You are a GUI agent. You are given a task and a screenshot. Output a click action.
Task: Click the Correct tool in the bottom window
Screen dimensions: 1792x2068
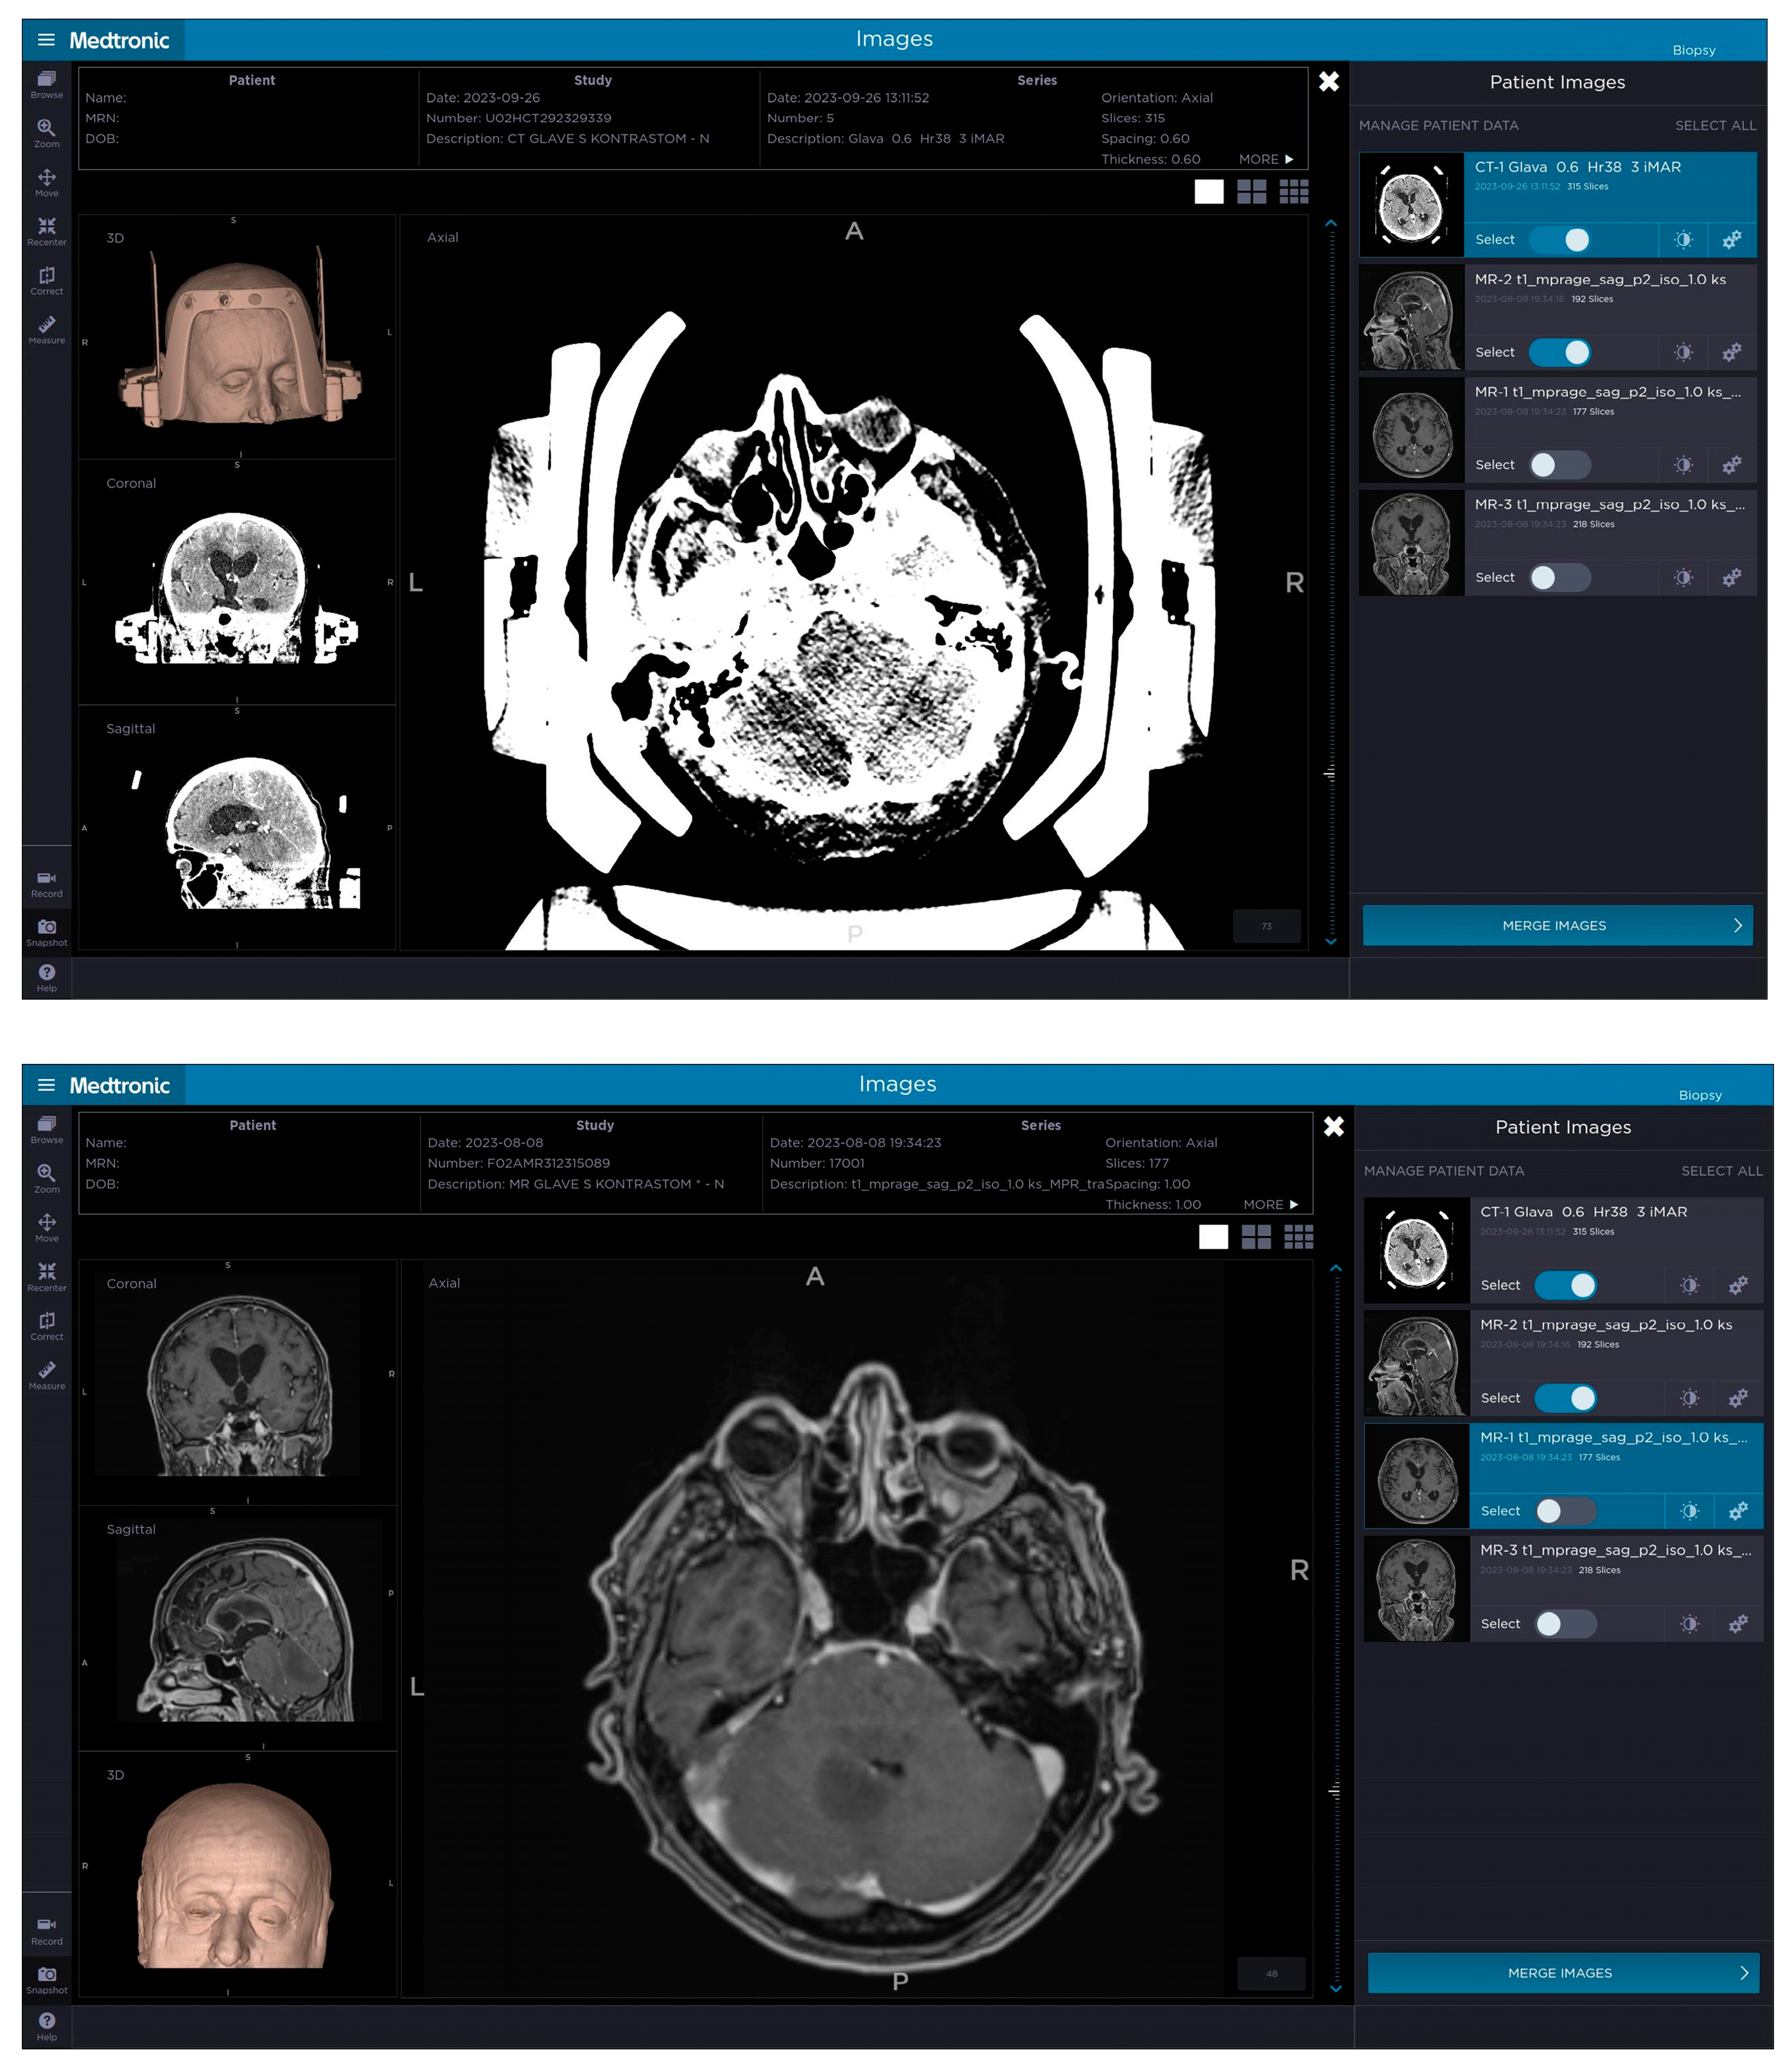46,1325
